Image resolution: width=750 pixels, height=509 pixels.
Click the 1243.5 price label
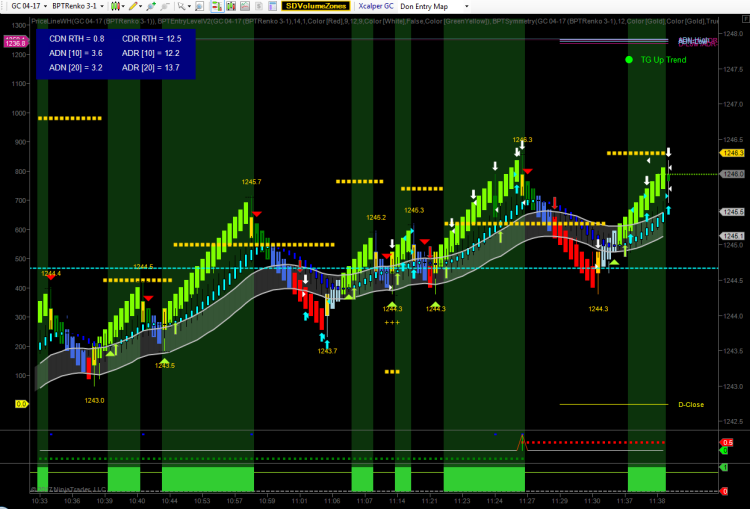165,365
